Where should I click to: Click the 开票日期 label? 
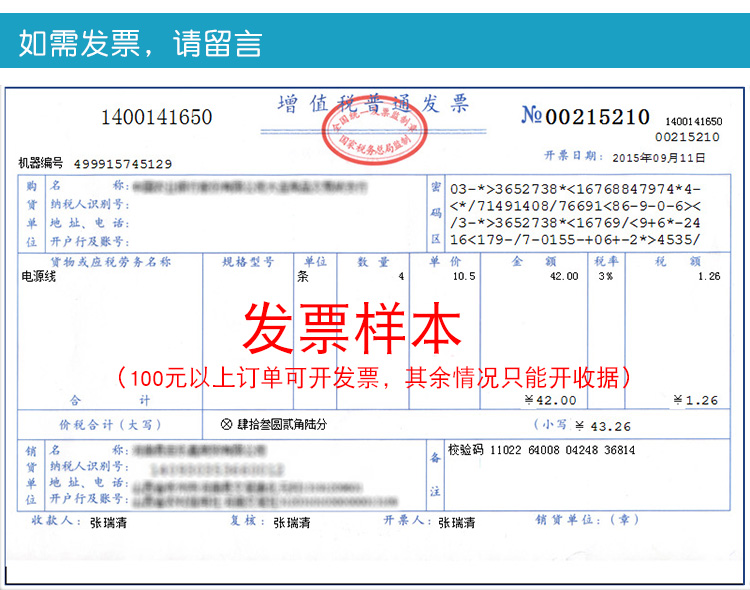click(x=574, y=156)
